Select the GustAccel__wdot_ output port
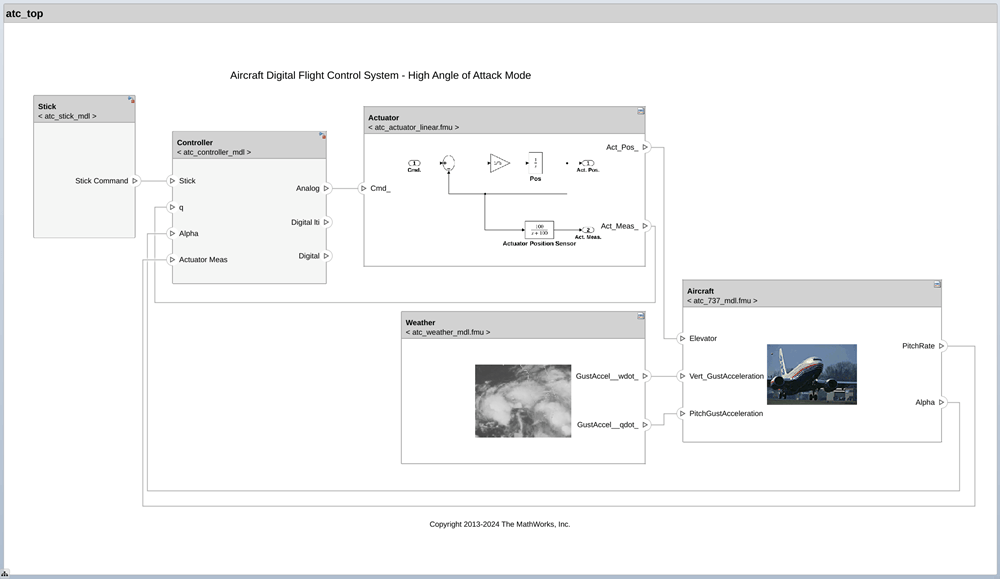The height and width of the screenshot is (579, 1000). [x=645, y=376]
